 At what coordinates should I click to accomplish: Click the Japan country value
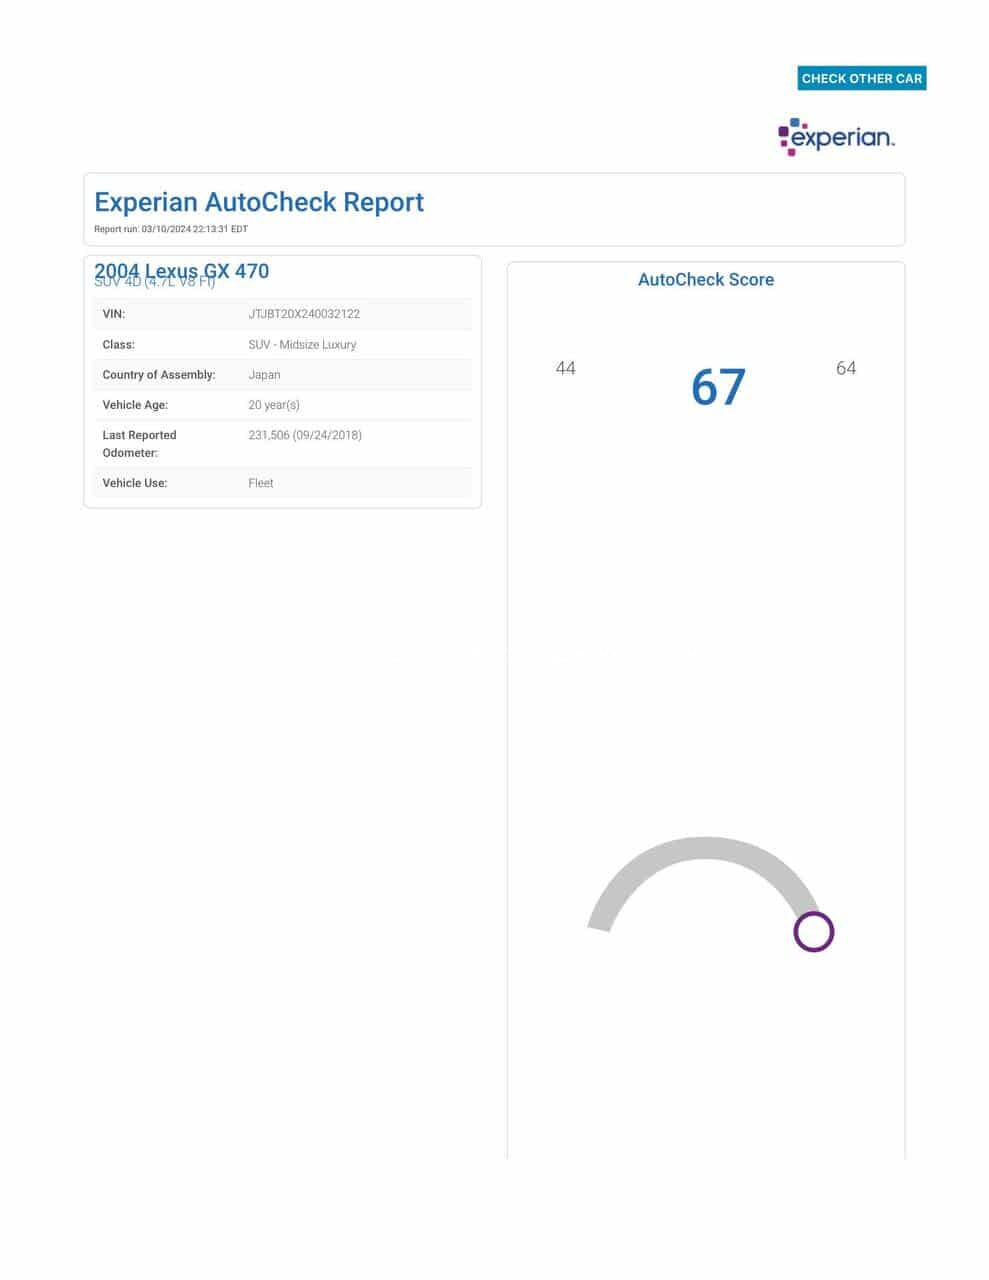[264, 375]
